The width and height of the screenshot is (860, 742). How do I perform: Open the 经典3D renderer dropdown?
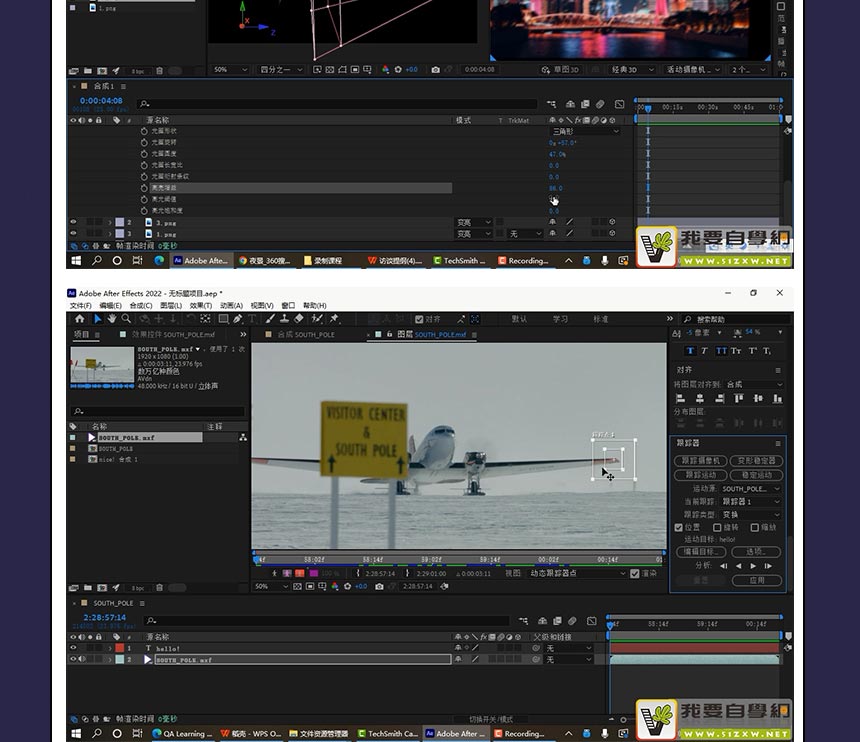point(632,70)
